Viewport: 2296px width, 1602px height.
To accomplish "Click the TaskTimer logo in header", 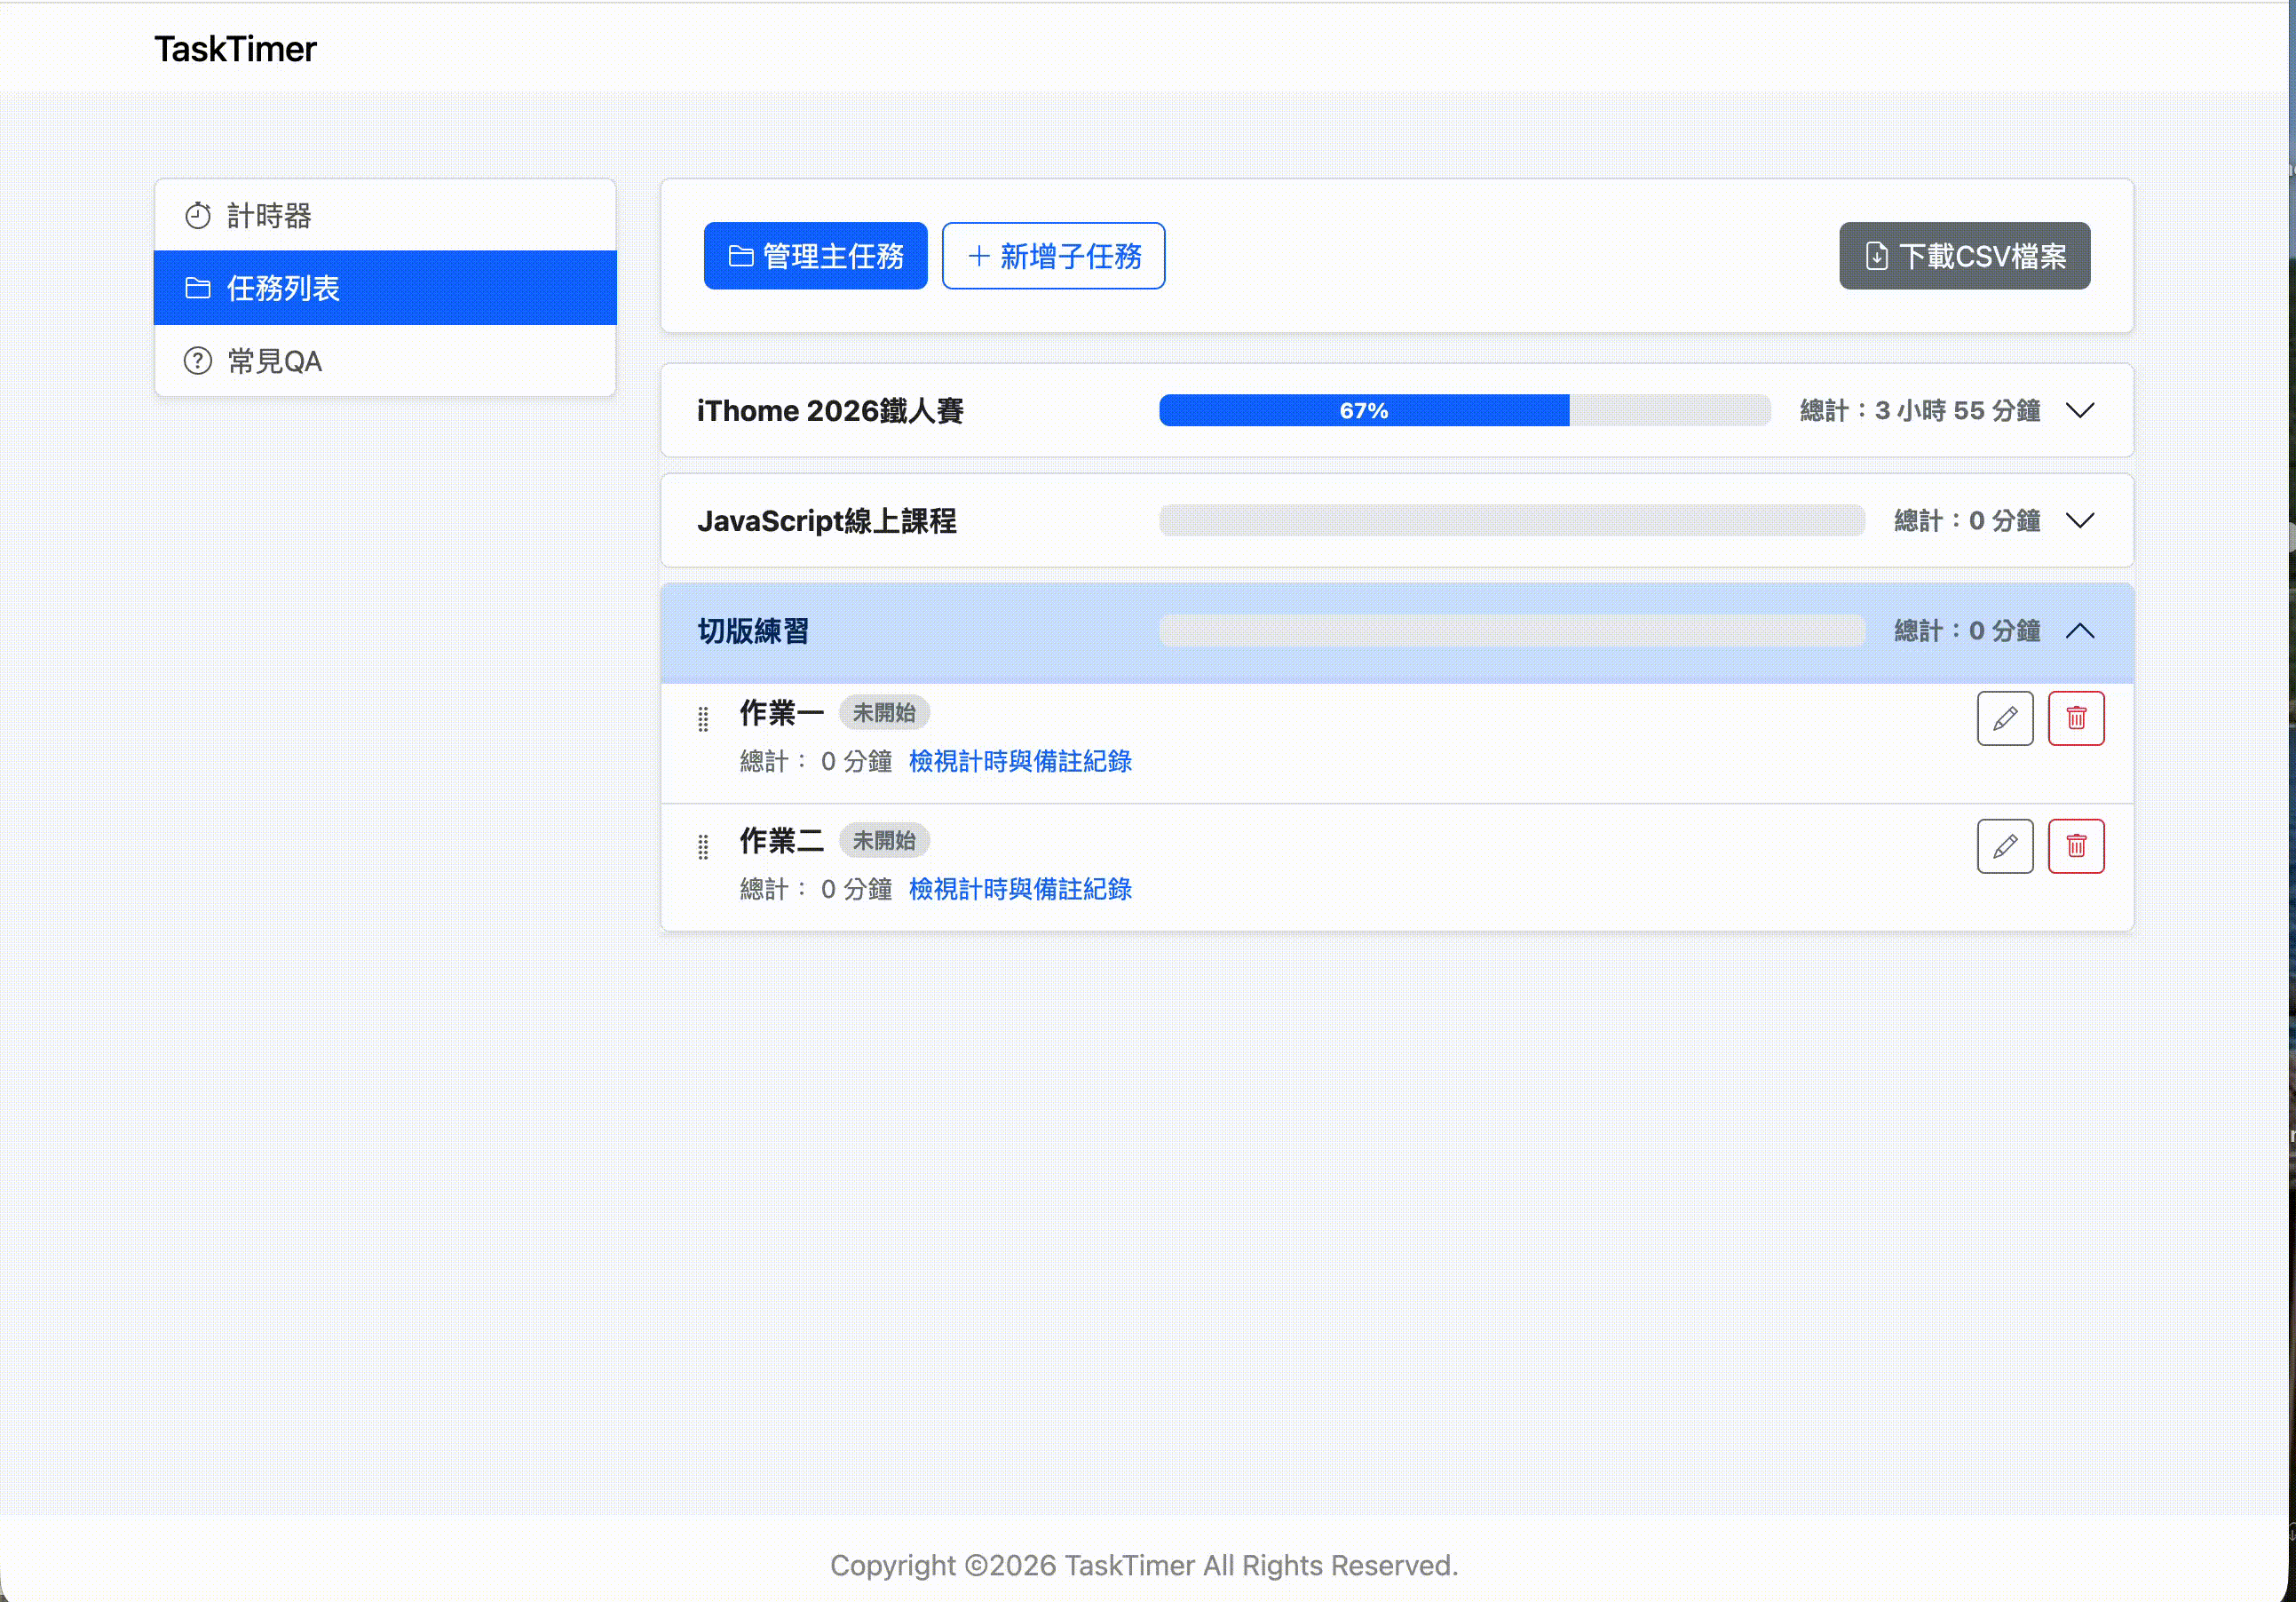I will click(235, 49).
